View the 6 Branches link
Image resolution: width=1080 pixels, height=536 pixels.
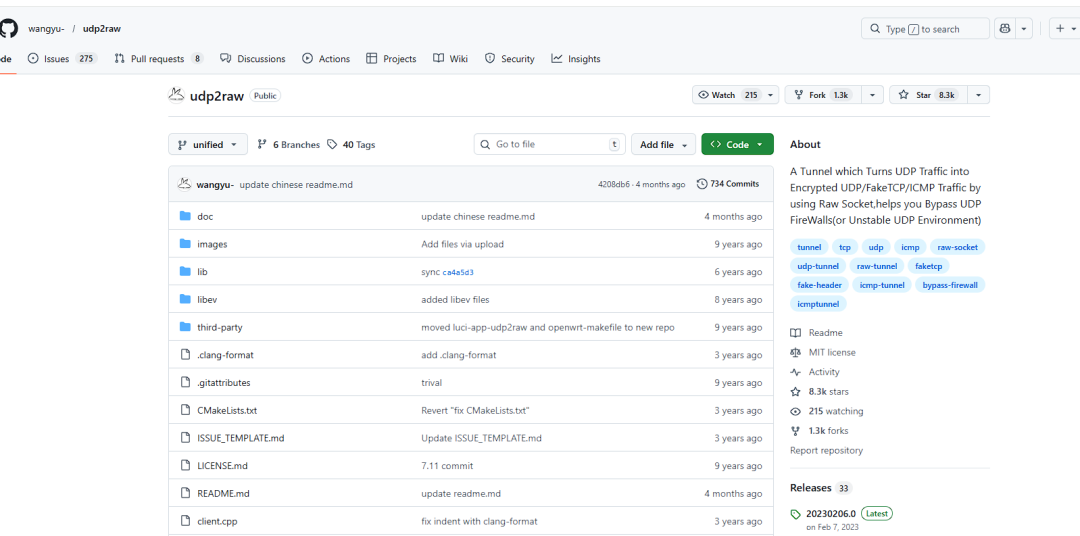click(289, 145)
